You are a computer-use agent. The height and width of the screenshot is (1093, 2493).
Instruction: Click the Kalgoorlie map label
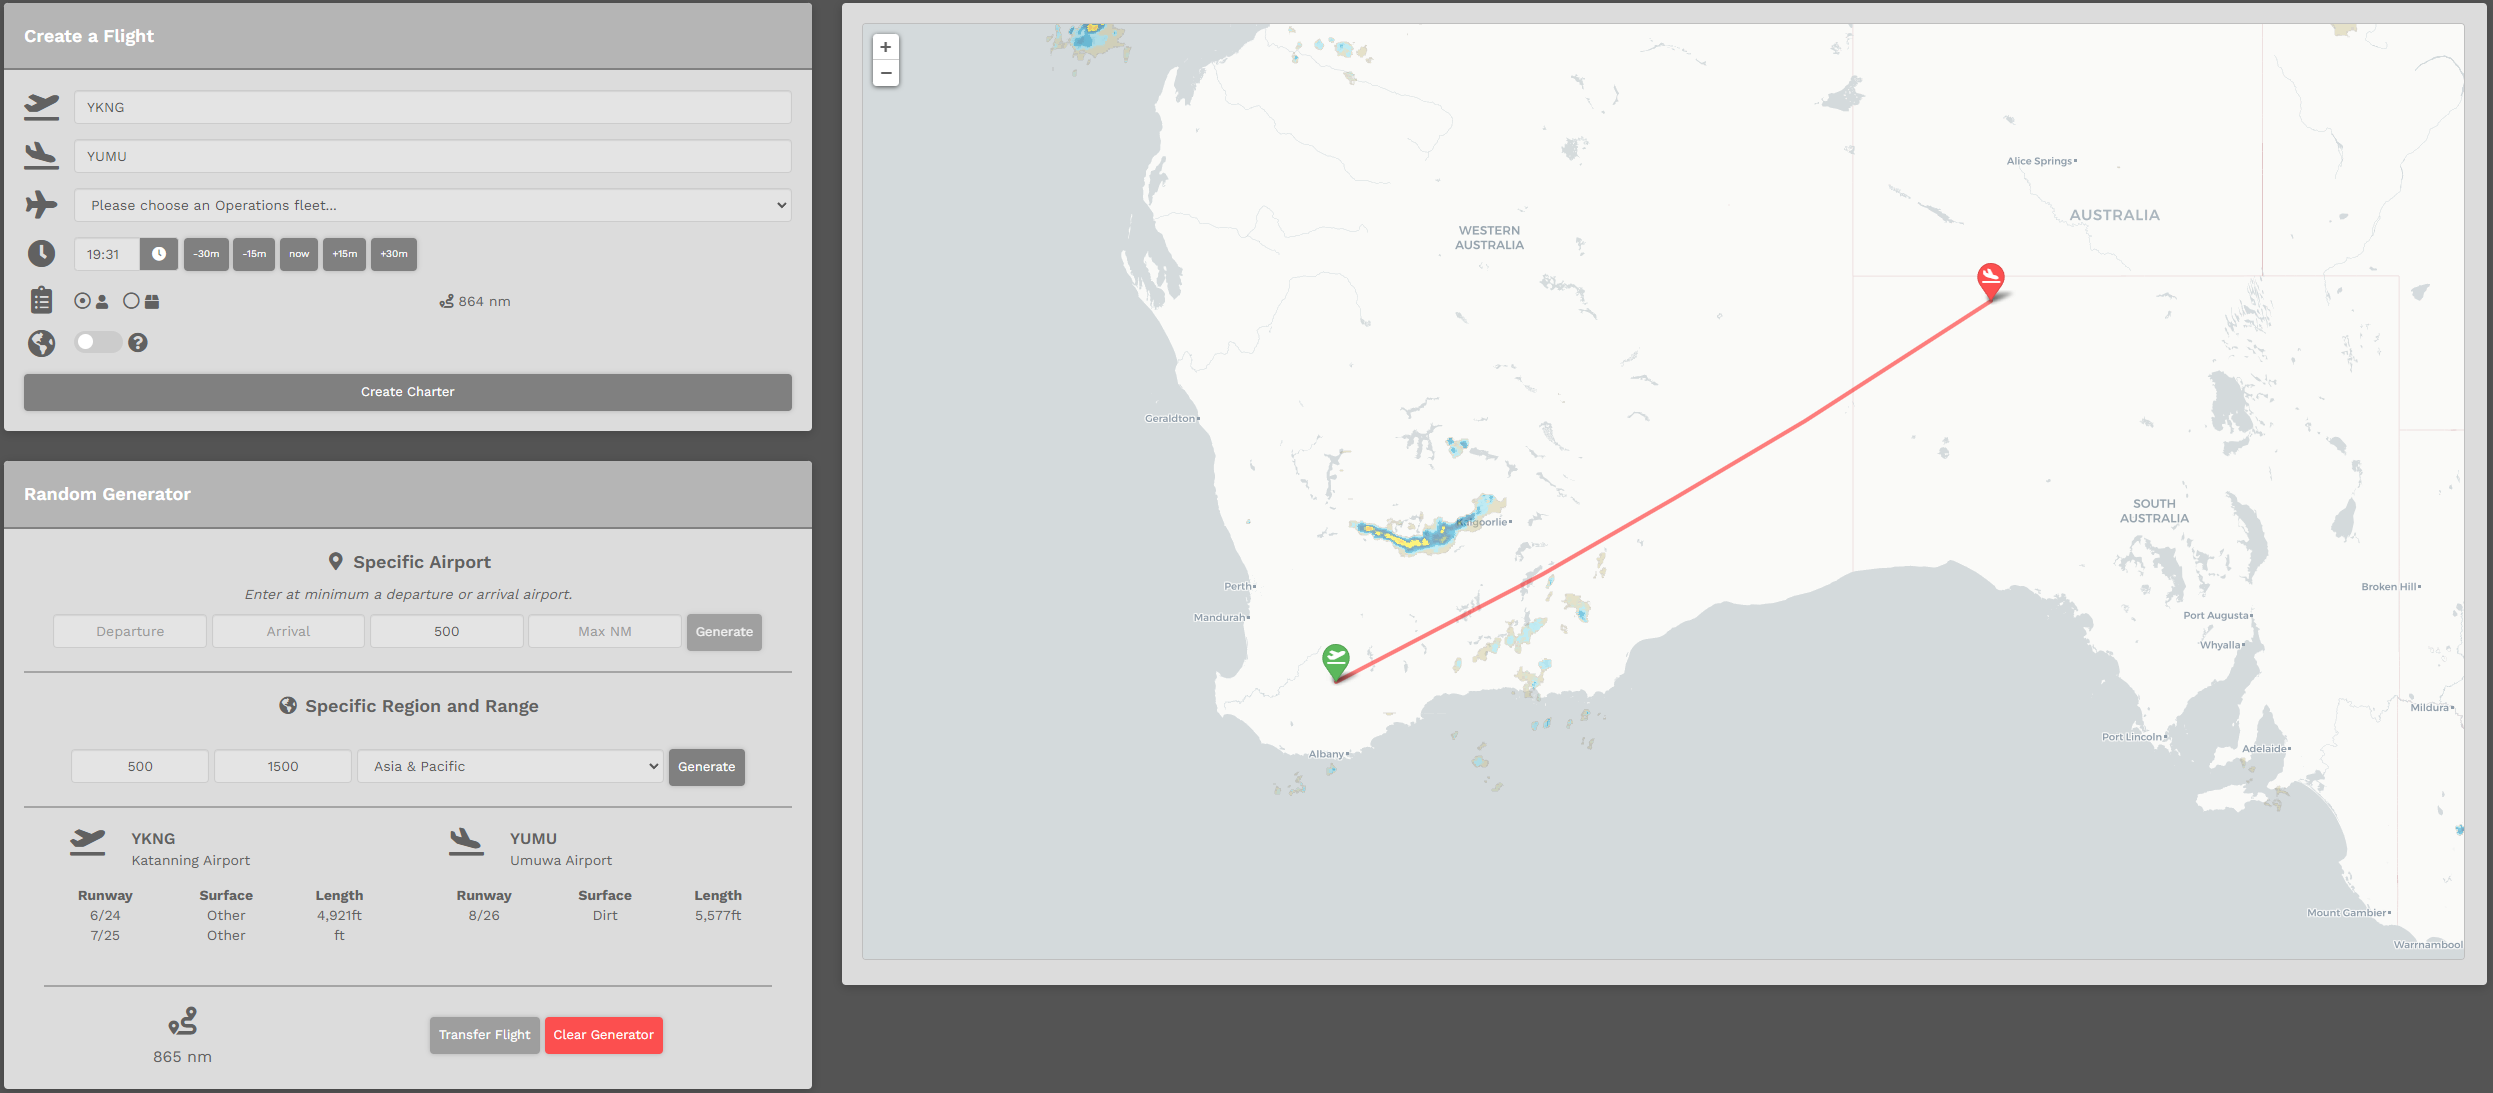(x=1483, y=522)
